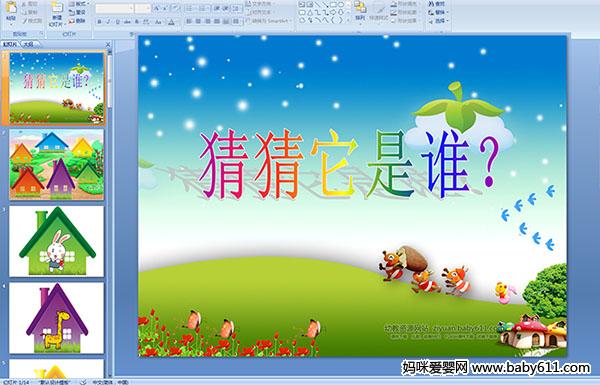Toggle Underline text formatting

pyautogui.click(x=117, y=22)
